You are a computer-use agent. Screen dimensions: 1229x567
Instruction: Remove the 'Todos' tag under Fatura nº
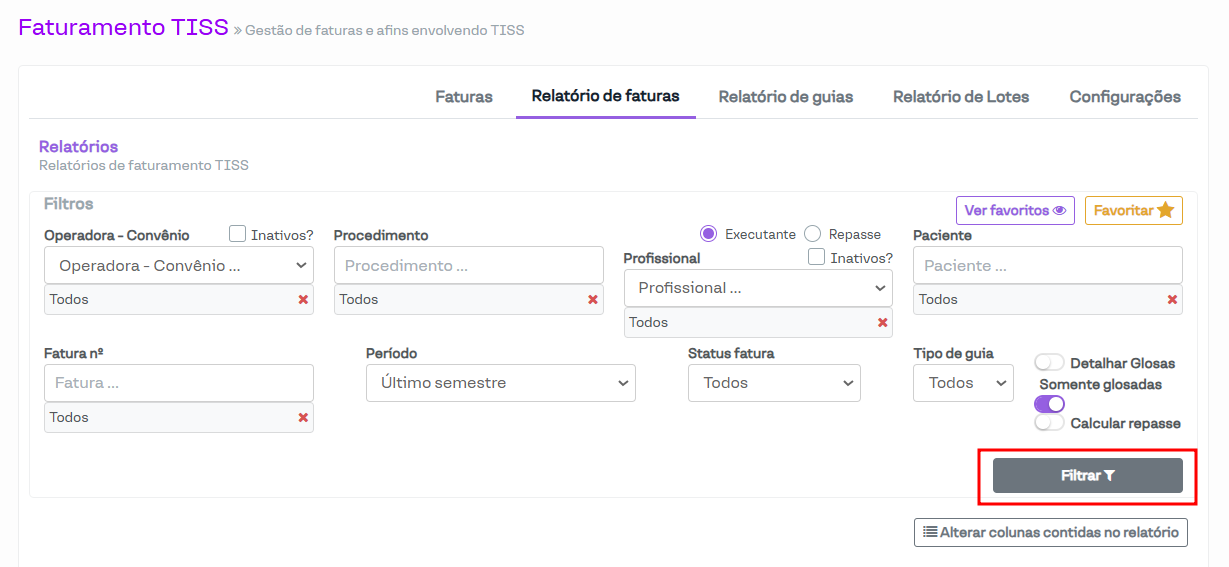pyautogui.click(x=303, y=418)
